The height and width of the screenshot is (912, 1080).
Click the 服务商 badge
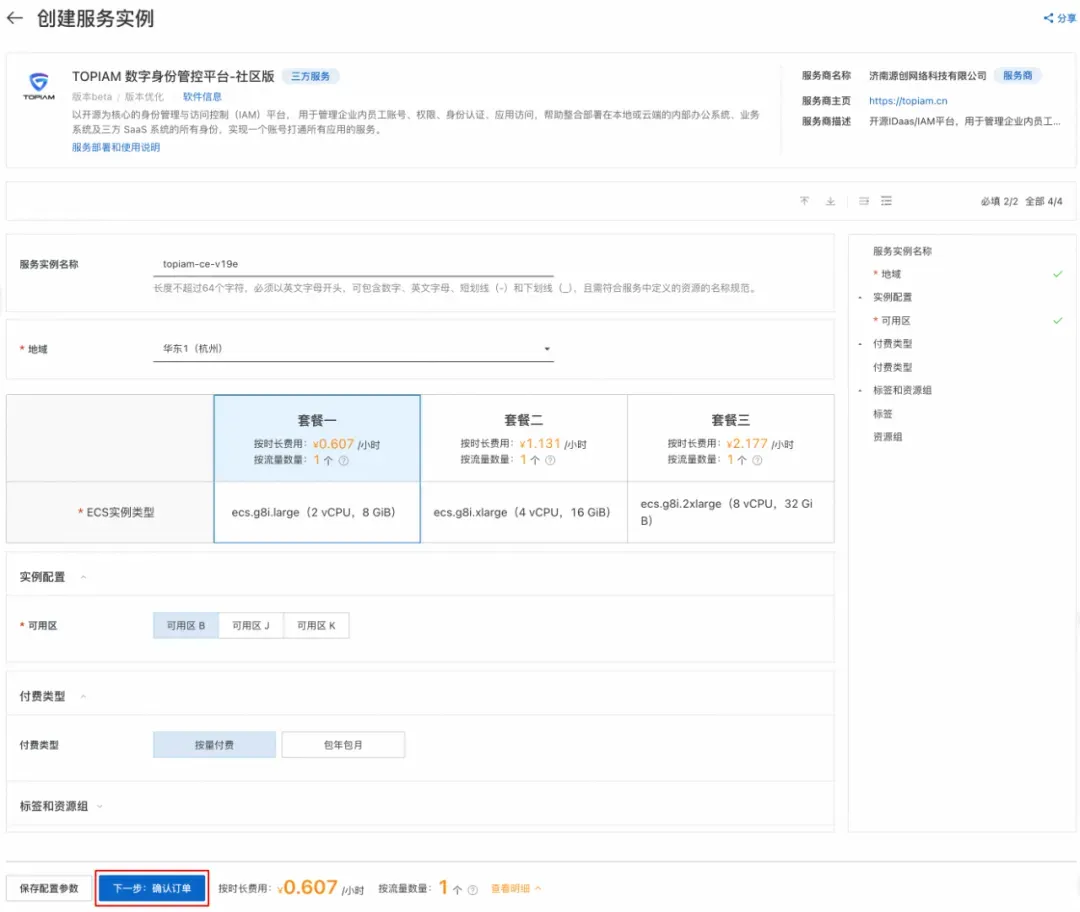(1017, 76)
